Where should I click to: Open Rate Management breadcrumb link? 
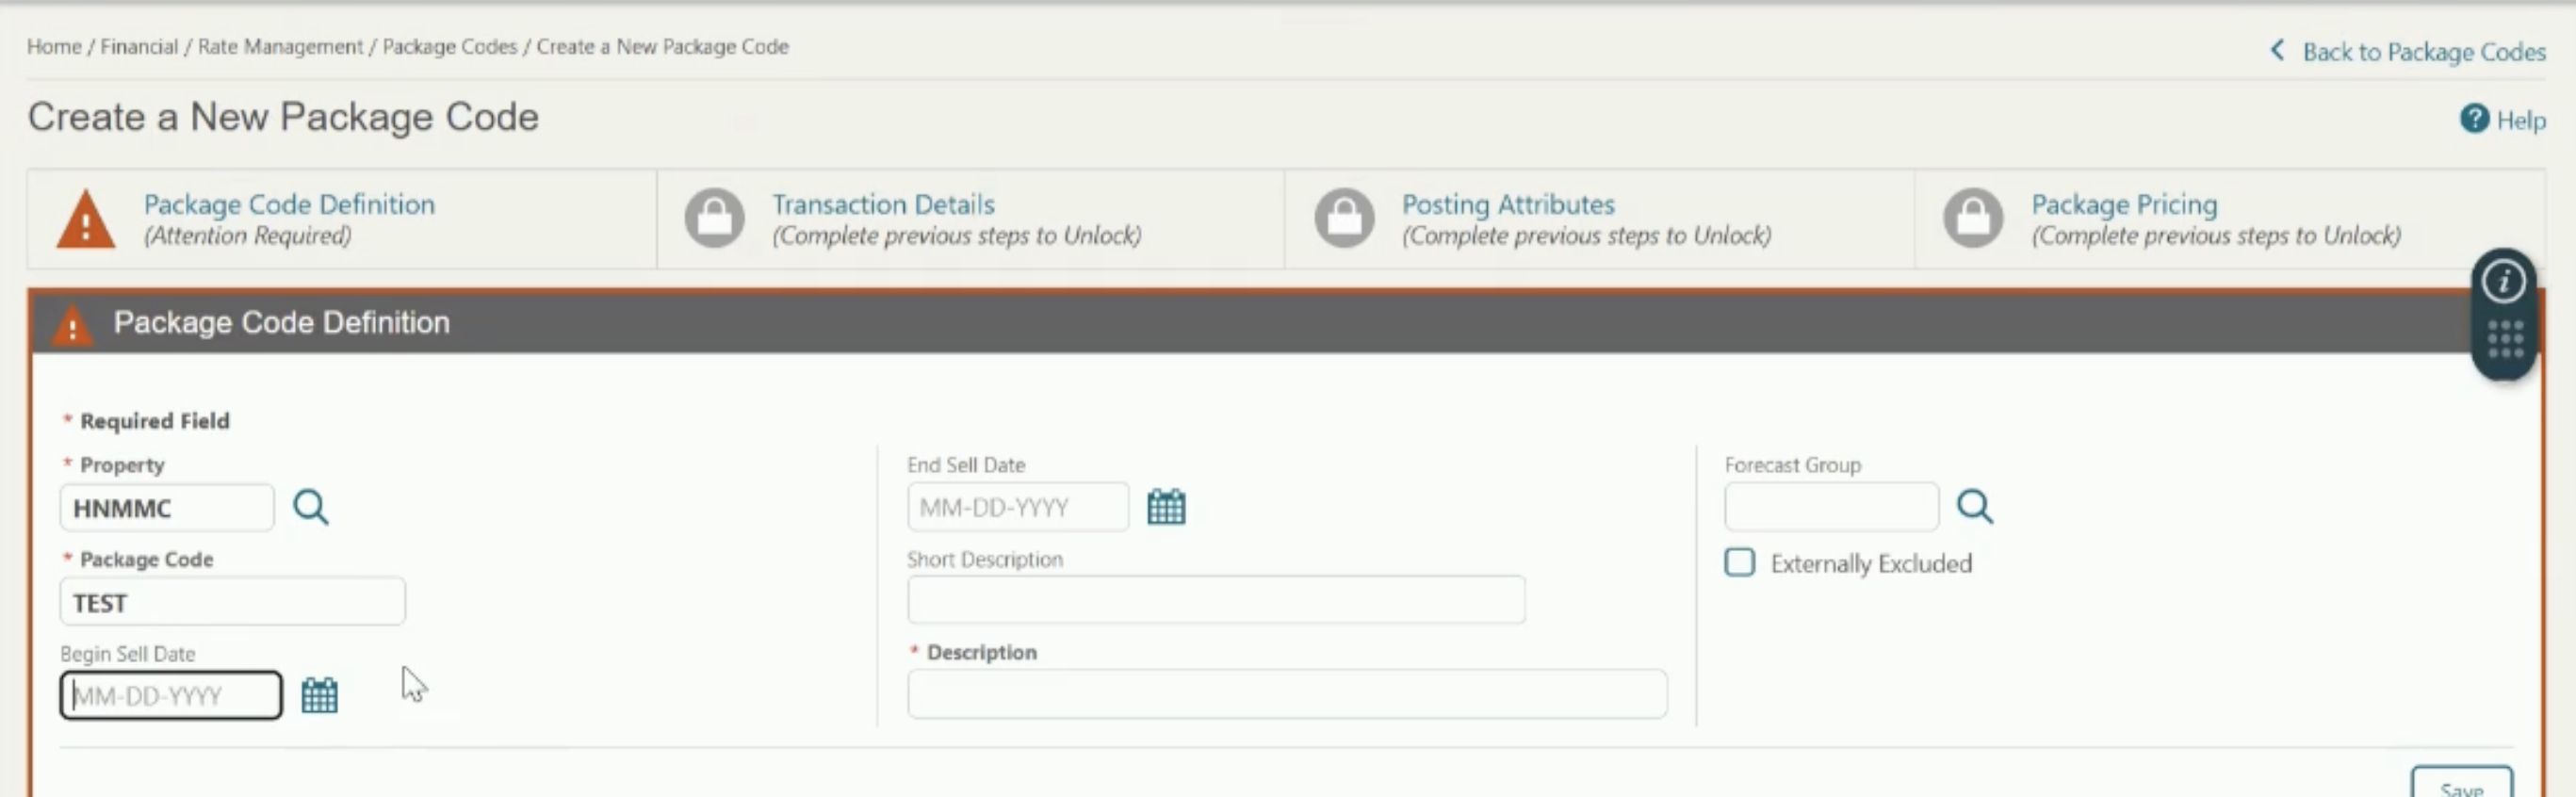[280, 47]
